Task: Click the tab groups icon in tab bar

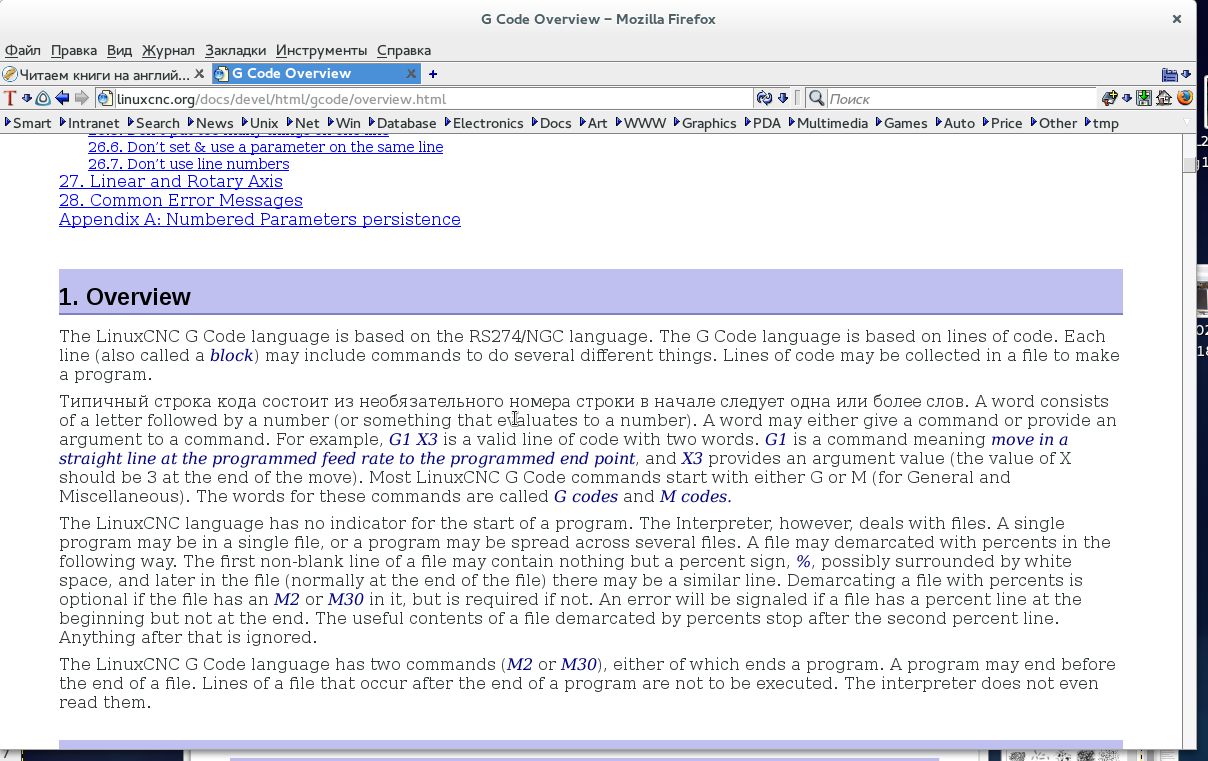Action: [1169, 74]
